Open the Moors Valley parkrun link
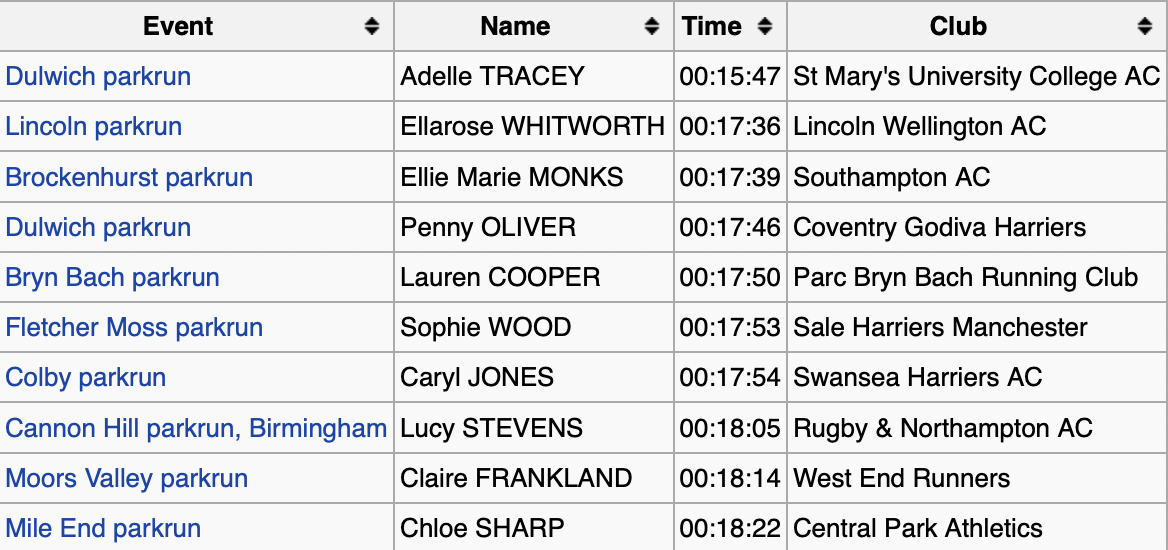Screen dimensions: 1168x550 pyautogui.click(x=127, y=478)
